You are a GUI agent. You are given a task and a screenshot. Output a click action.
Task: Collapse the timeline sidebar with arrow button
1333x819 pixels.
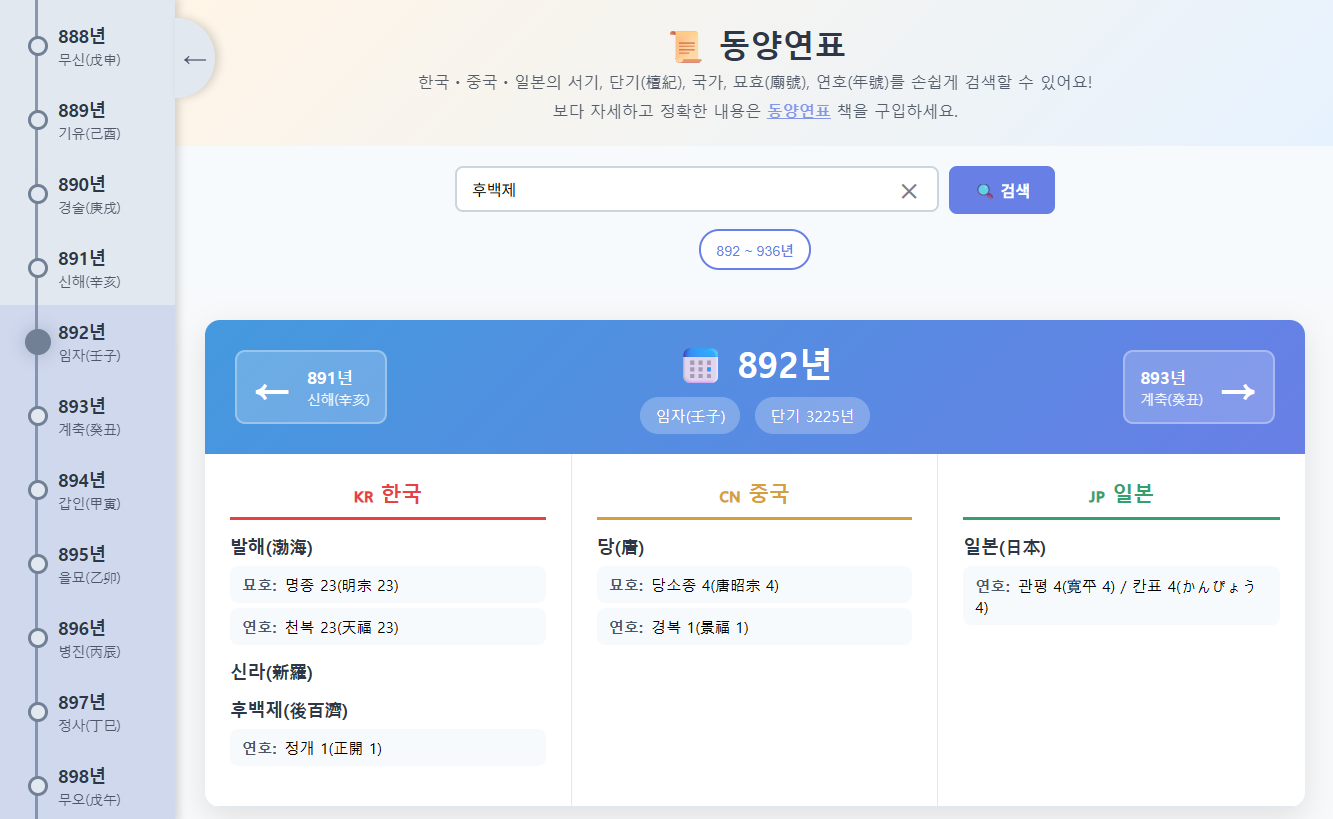tap(194, 59)
